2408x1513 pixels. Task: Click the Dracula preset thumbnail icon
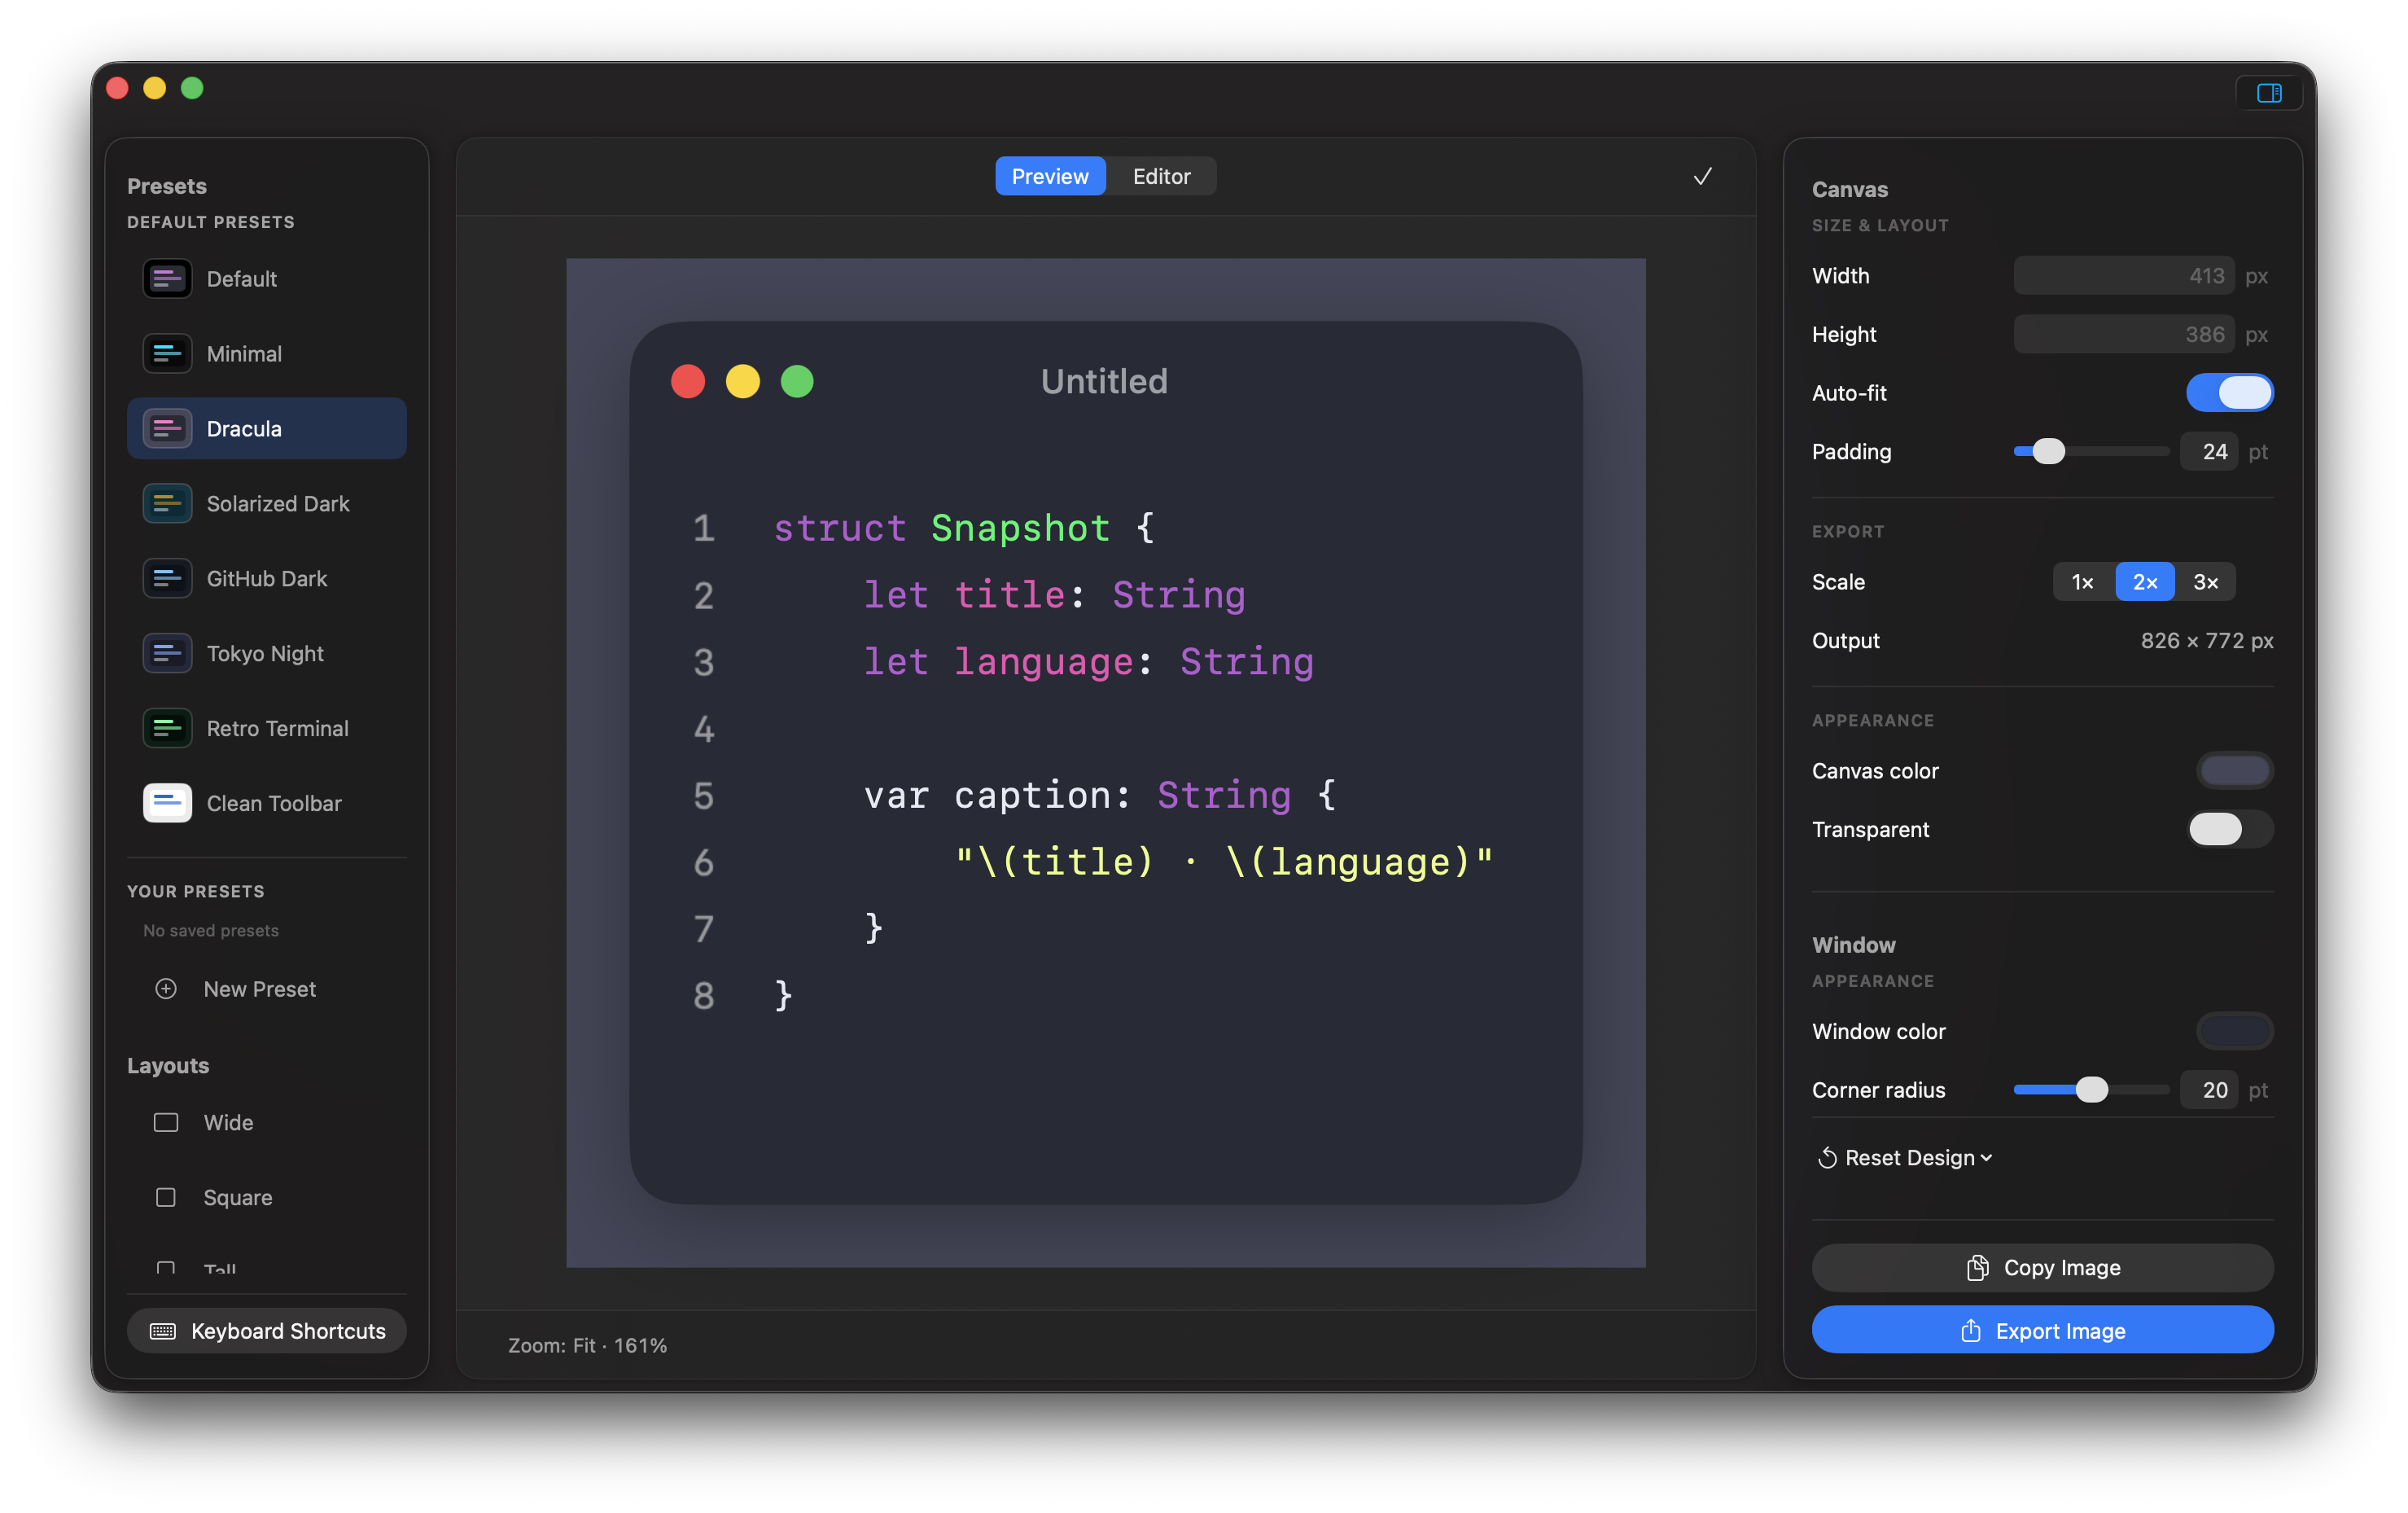pyautogui.click(x=167, y=429)
